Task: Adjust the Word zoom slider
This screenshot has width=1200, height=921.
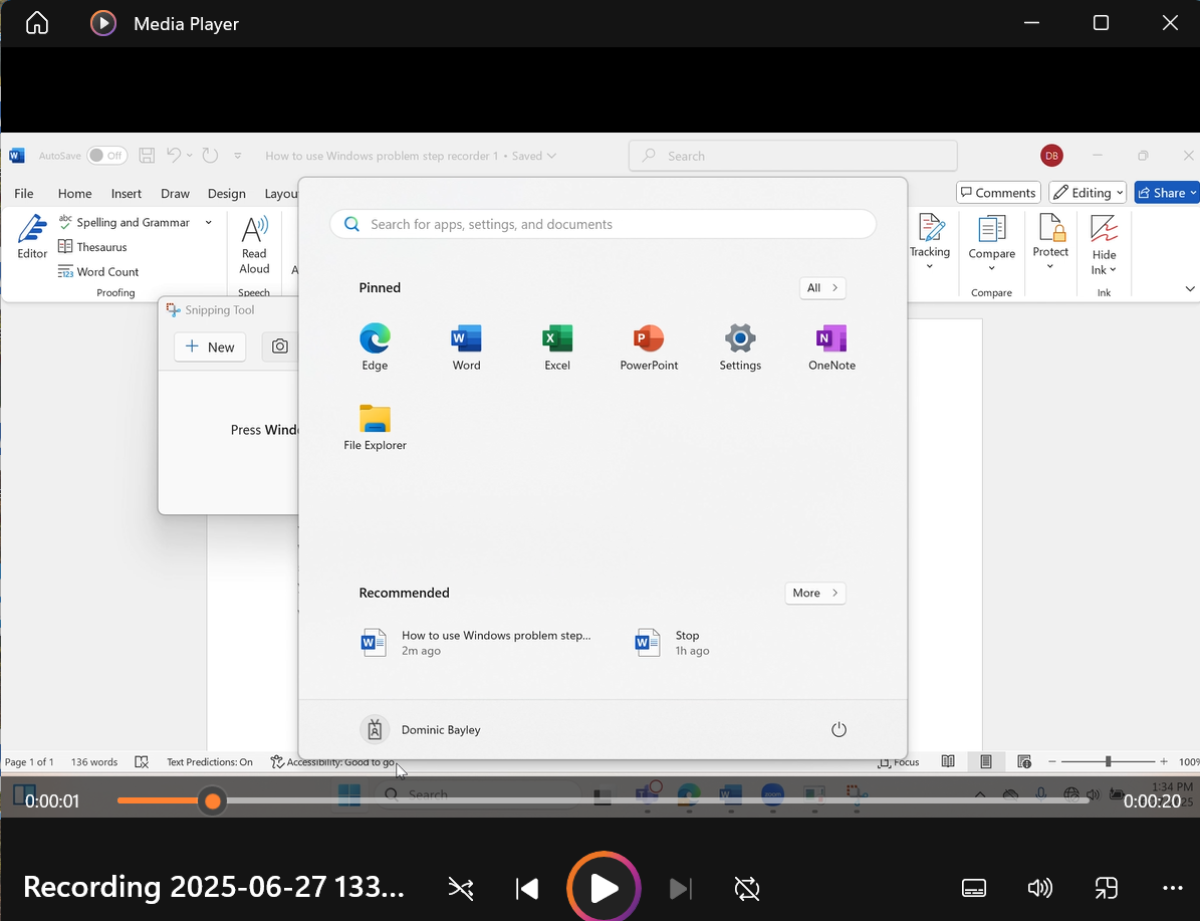Action: coord(1108,762)
